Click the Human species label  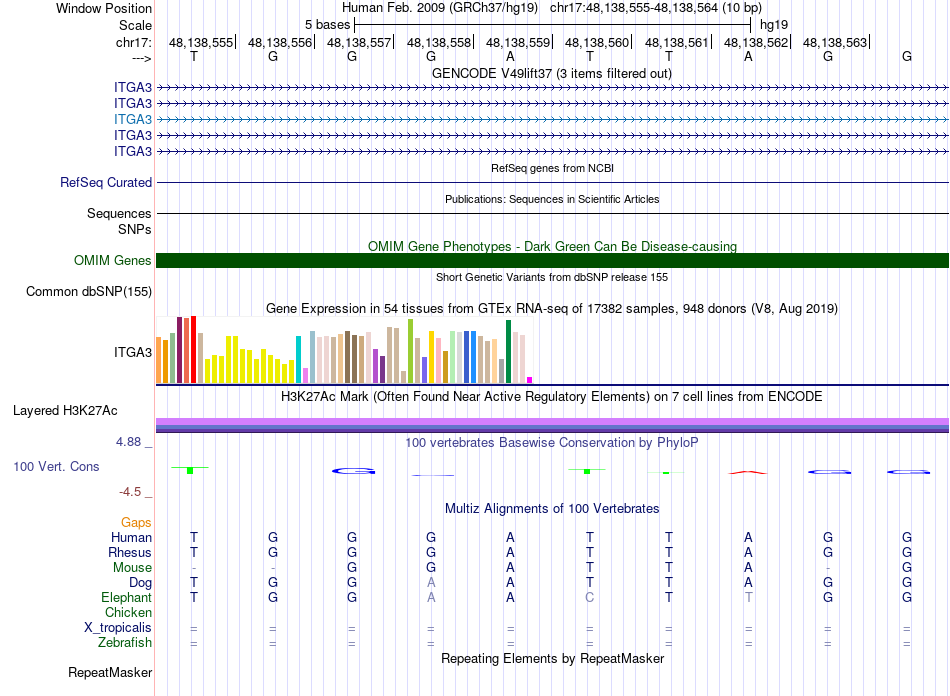tap(131, 537)
